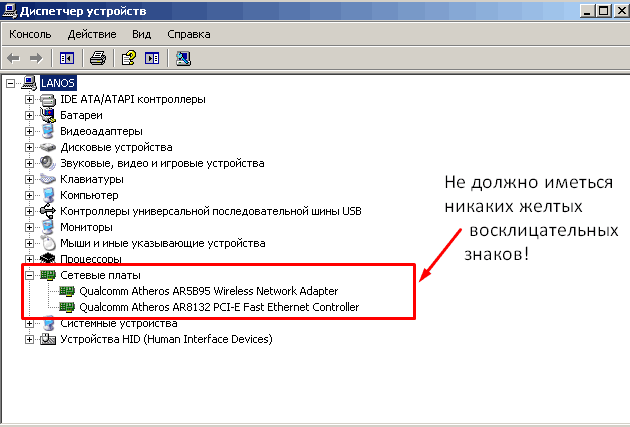This screenshot has height=427, width=630.
Task: Minimize the Диспетчер устройств window
Action: click(x=587, y=10)
